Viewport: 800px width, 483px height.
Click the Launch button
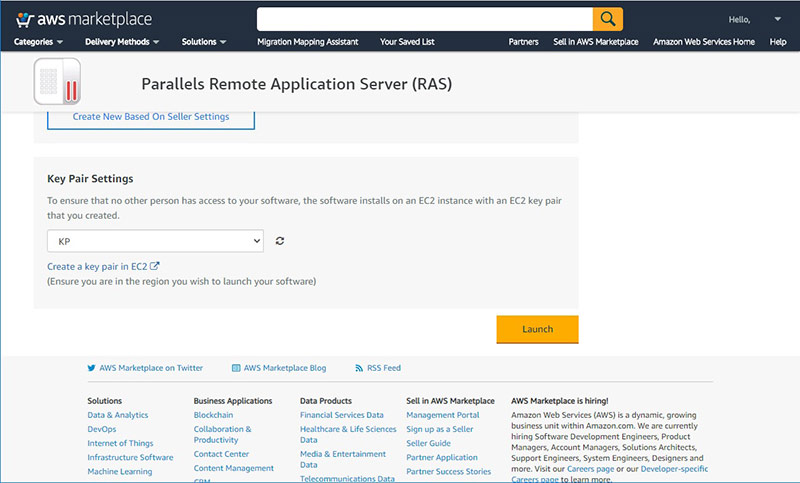[537, 329]
